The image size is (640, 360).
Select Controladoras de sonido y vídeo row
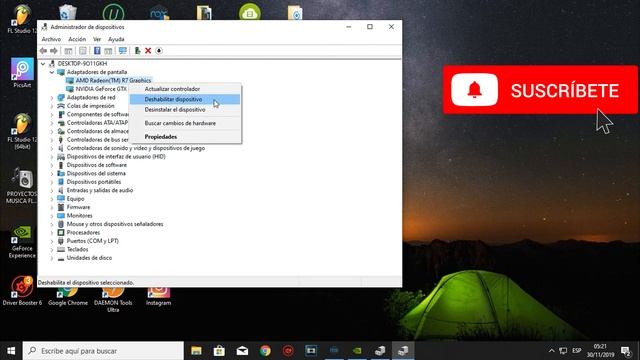[136, 148]
